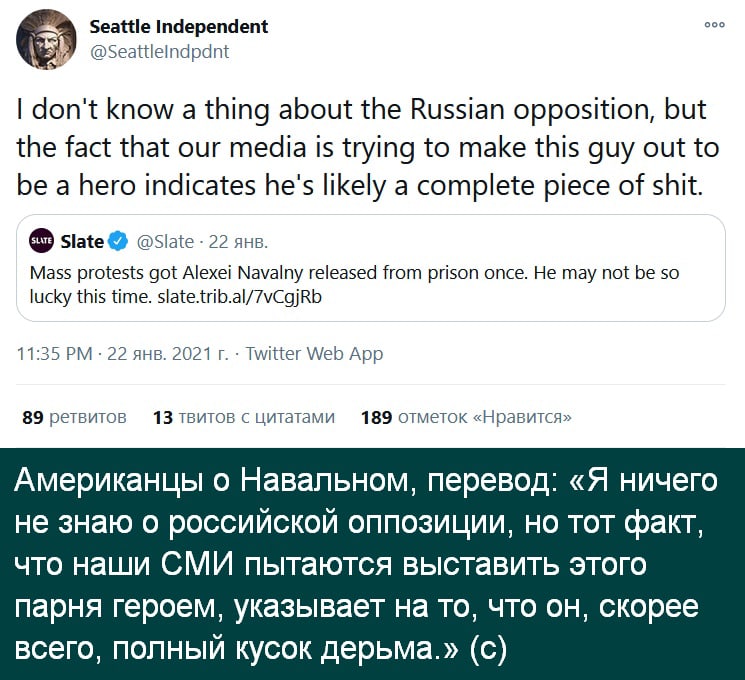745x680 pixels.
Task: Click the Seattle Independent profile avatar
Action: (46, 39)
